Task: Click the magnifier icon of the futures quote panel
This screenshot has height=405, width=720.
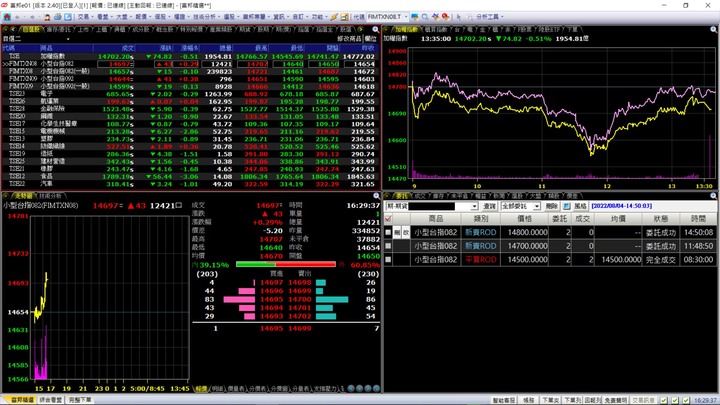Action: tap(376, 196)
